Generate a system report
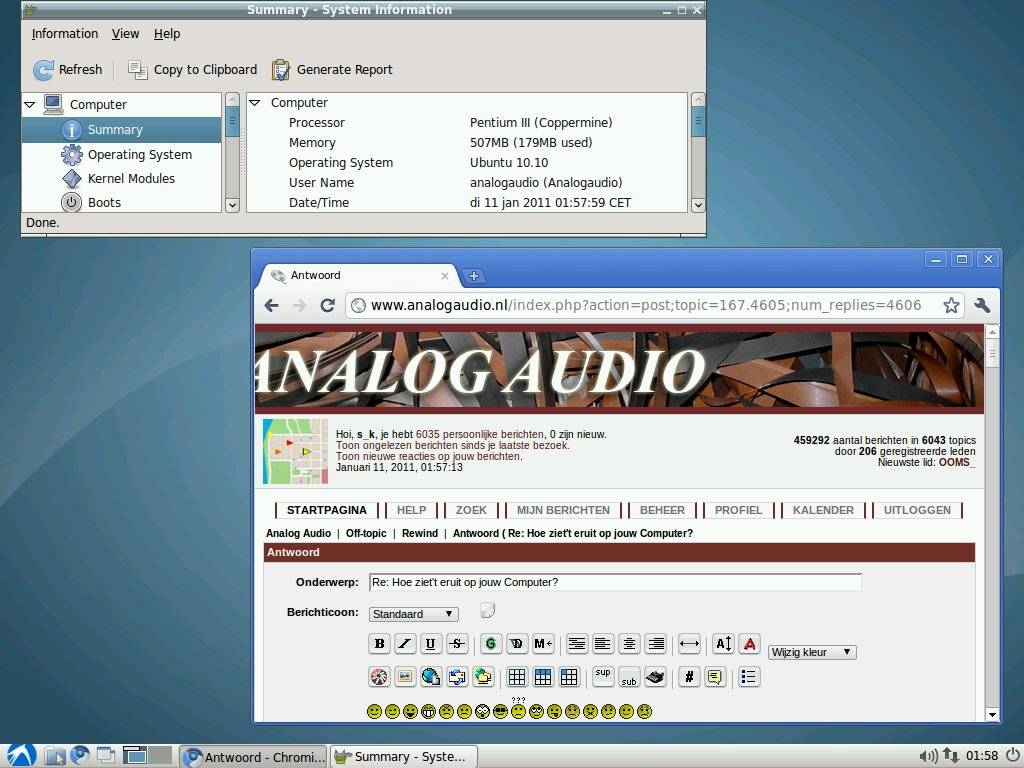The width and height of the screenshot is (1024, 768). click(x=332, y=70)
